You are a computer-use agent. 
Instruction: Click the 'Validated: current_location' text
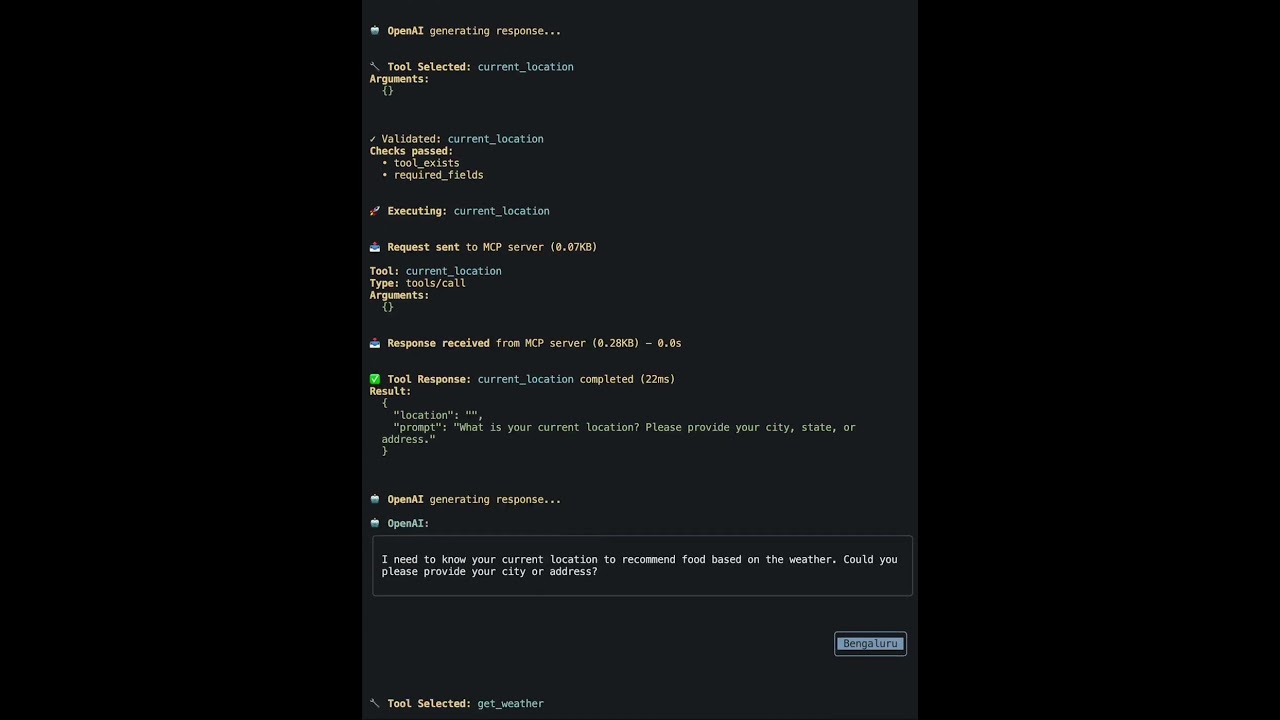(462, 139)
